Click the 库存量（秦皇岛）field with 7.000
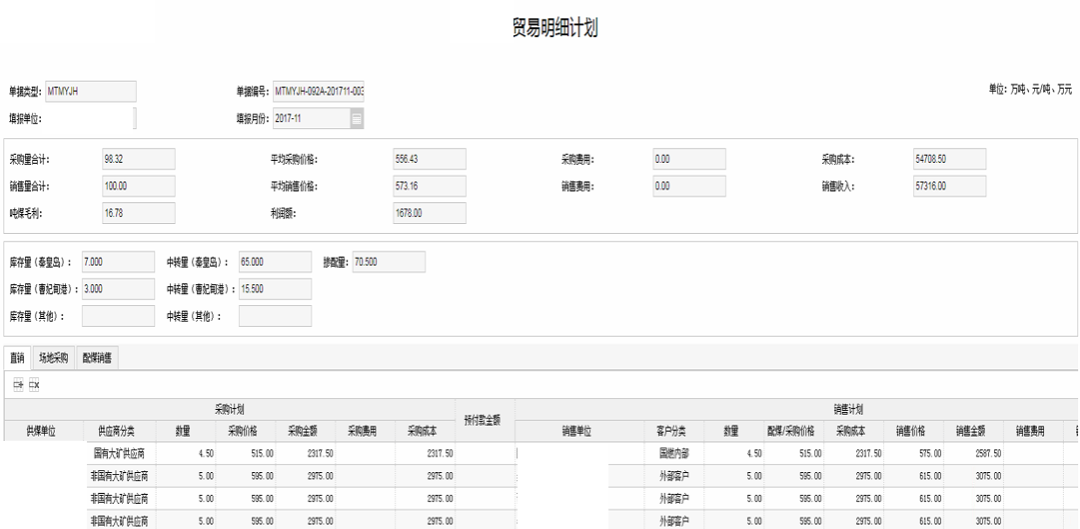 coord(118,262)
